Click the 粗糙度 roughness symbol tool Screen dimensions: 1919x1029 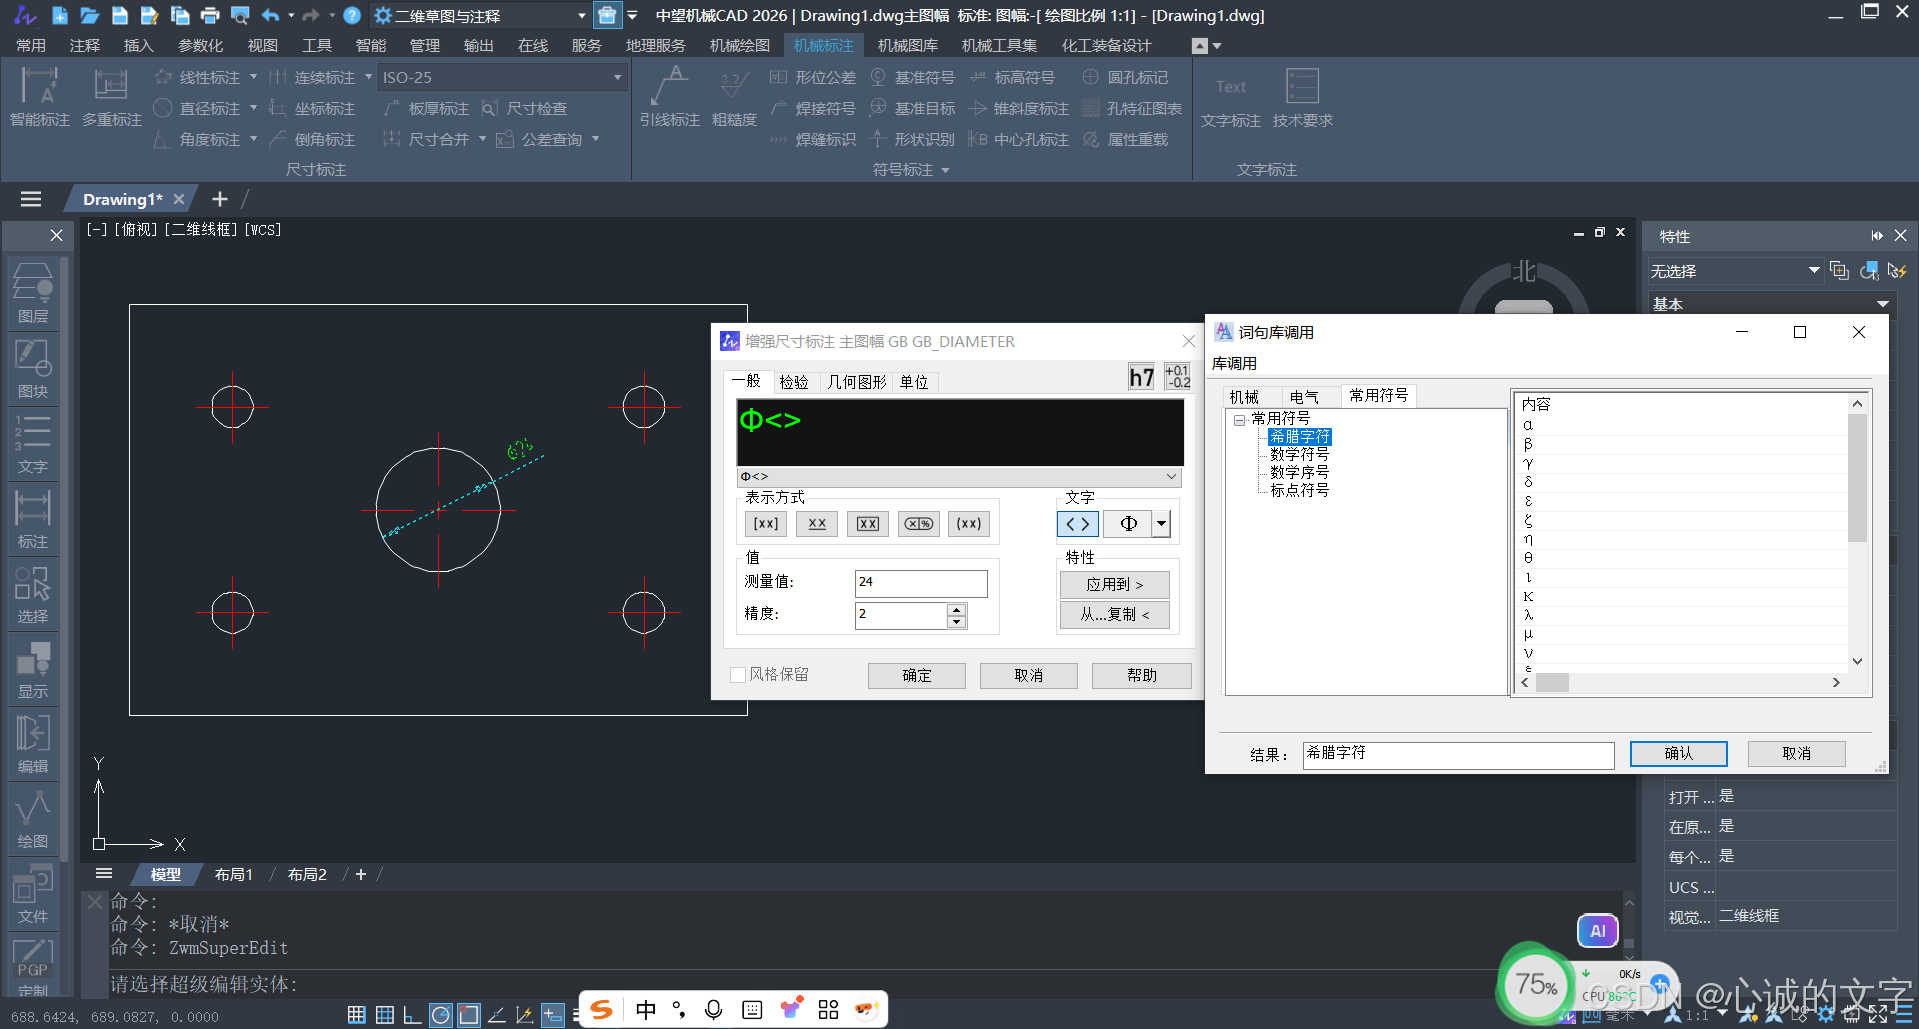coord(734,97)
